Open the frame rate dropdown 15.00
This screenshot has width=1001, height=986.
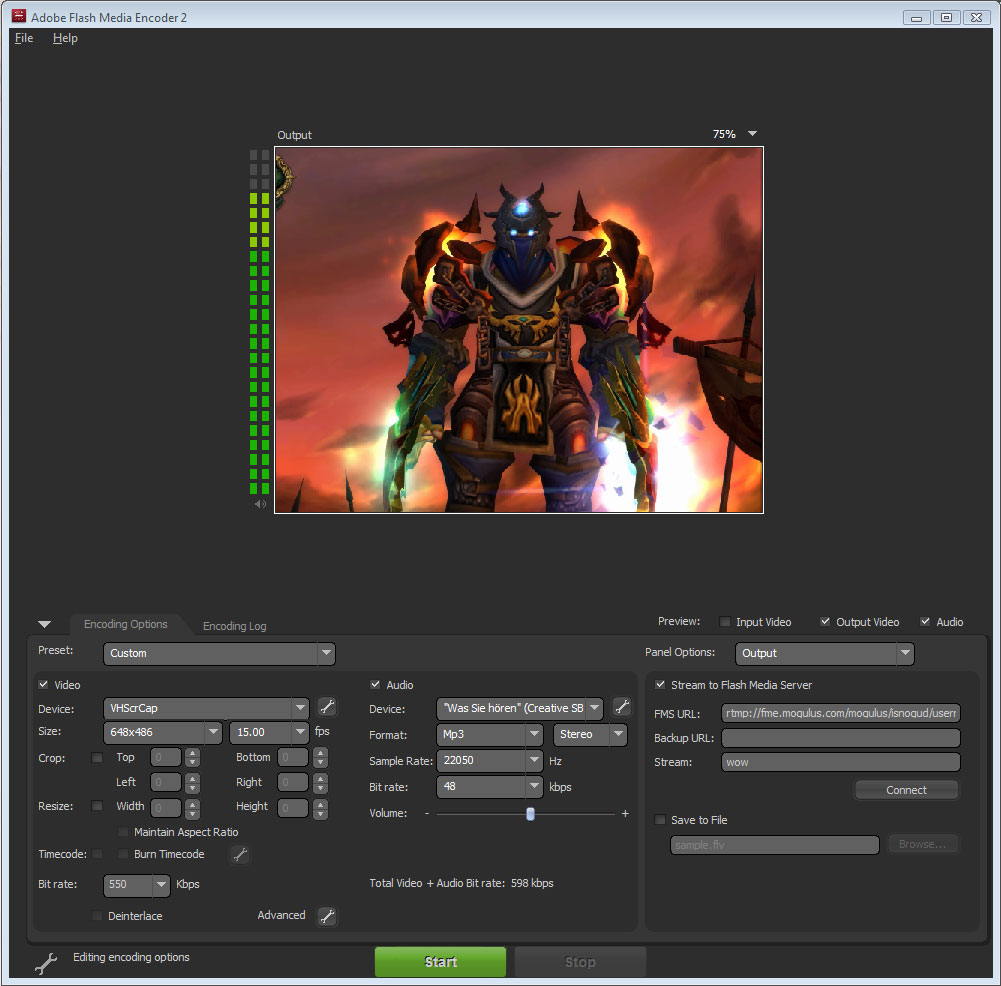(269, 732)
